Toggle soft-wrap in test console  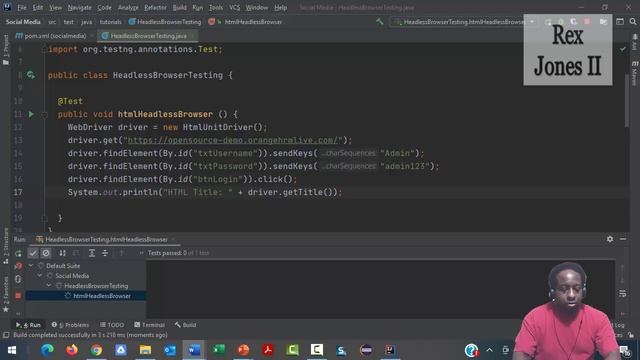(x=622, y=293)
